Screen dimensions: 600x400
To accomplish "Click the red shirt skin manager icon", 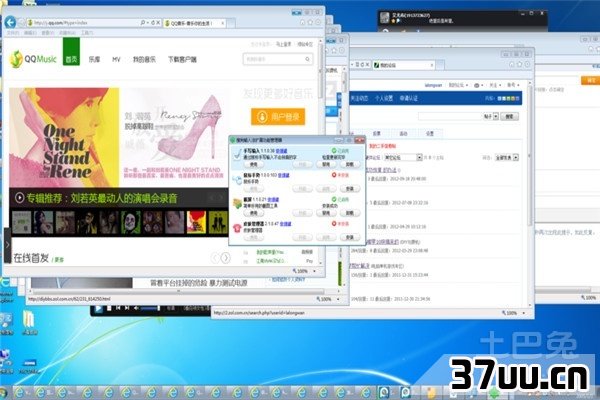I will 237,228.
